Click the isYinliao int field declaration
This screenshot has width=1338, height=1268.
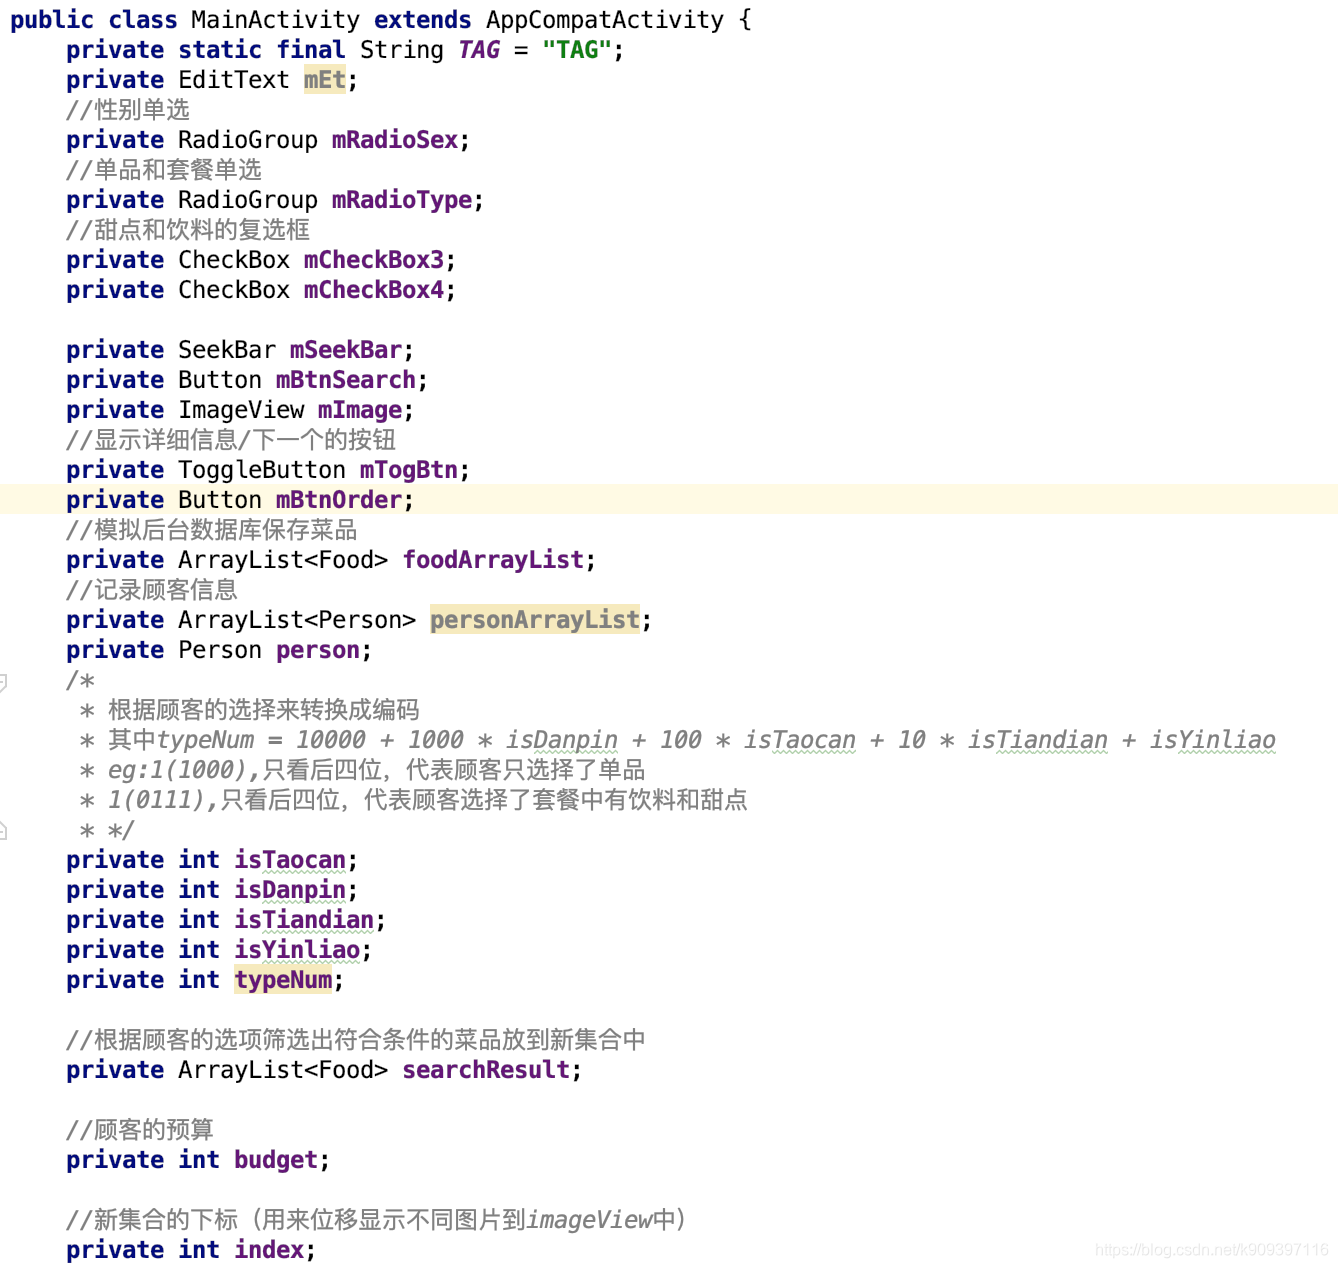click(297, 950)
